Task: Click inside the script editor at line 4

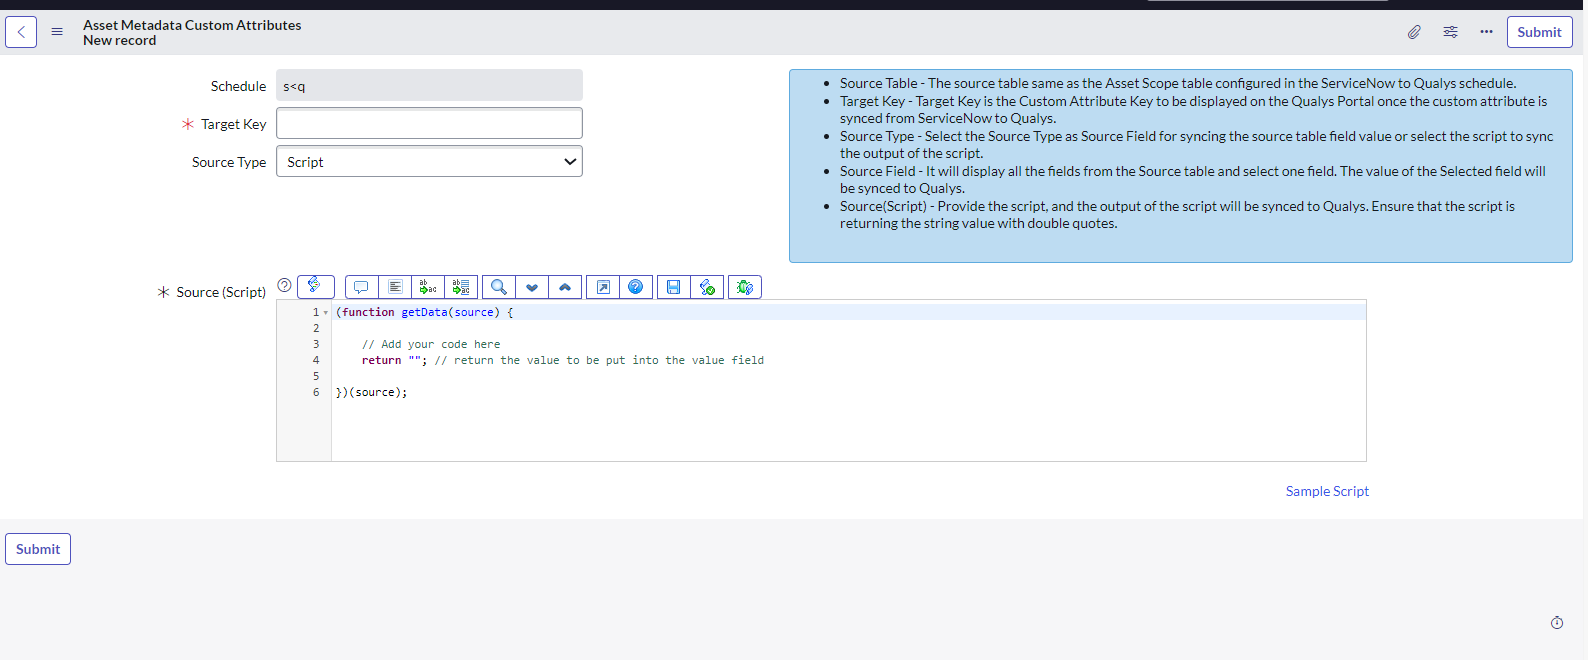Action: (850, 360)
